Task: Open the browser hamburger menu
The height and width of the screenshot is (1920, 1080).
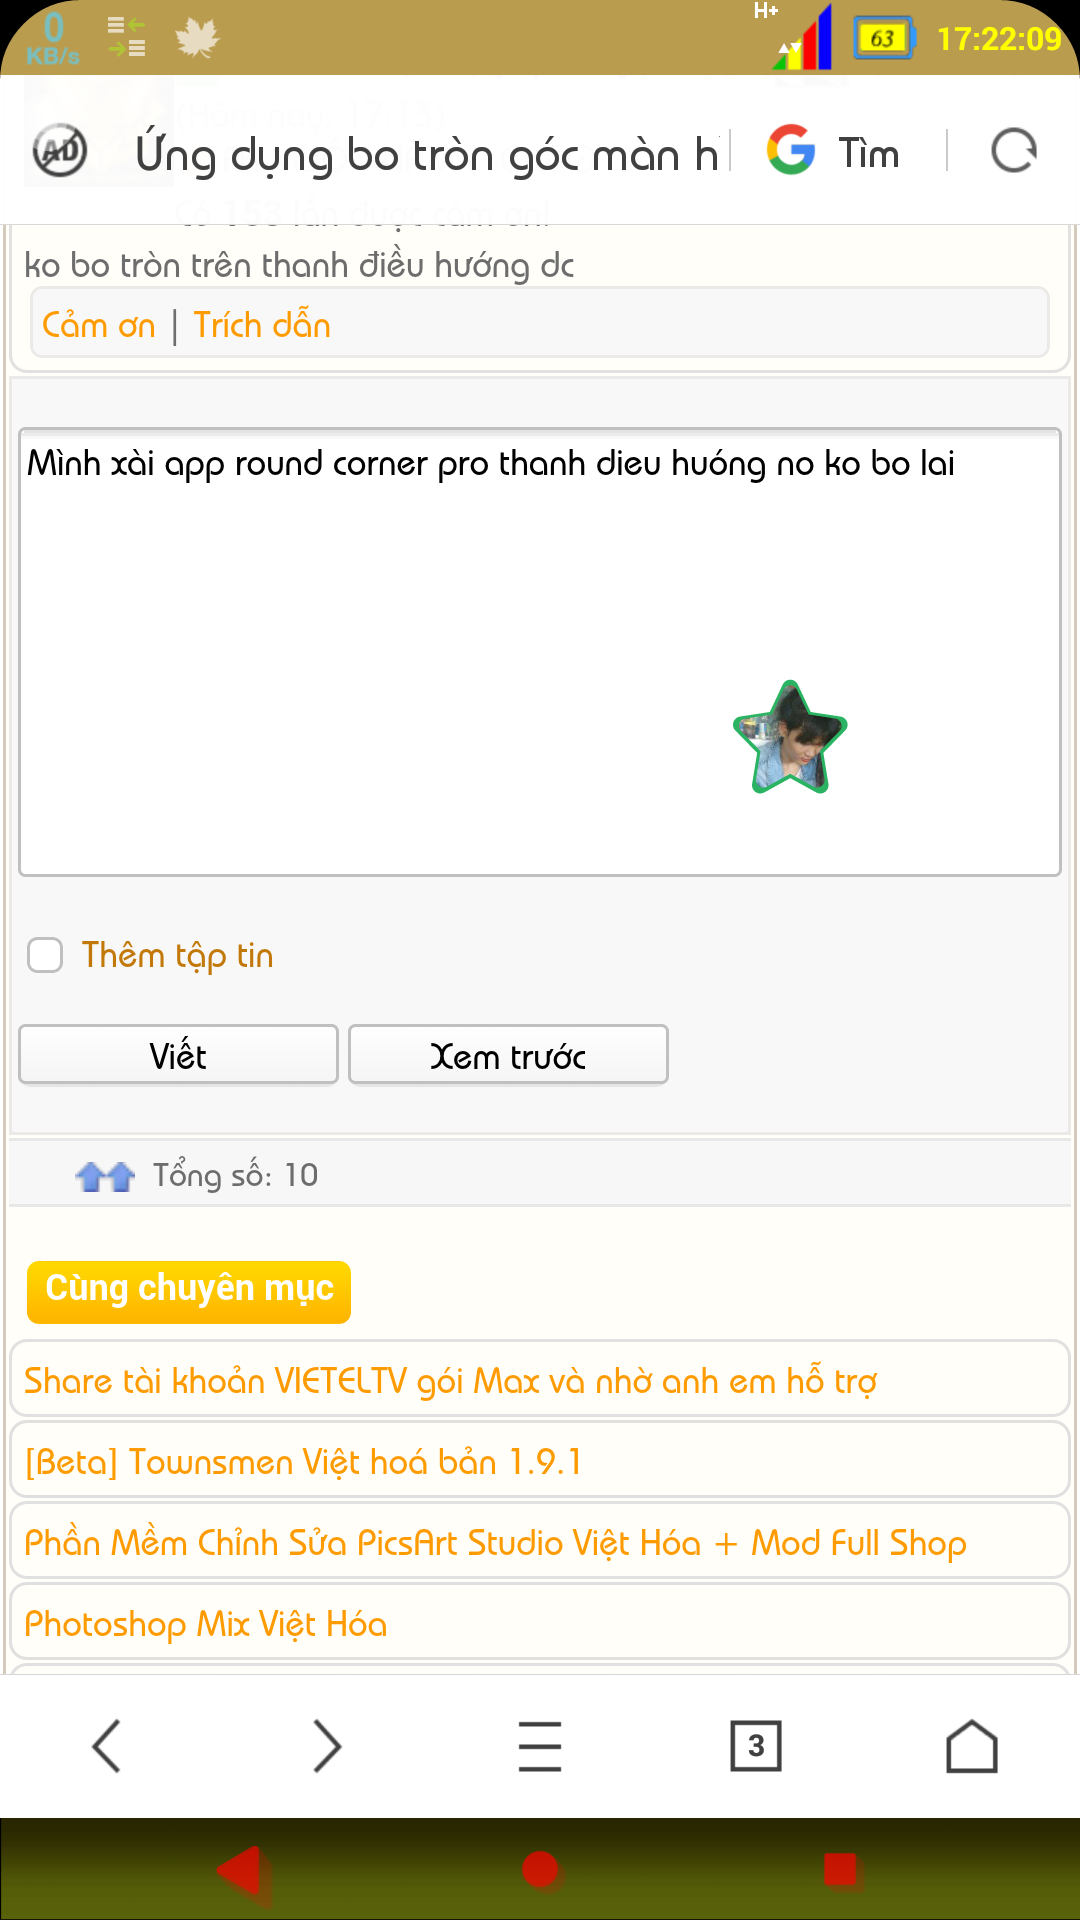Action: click(540, 1746)
